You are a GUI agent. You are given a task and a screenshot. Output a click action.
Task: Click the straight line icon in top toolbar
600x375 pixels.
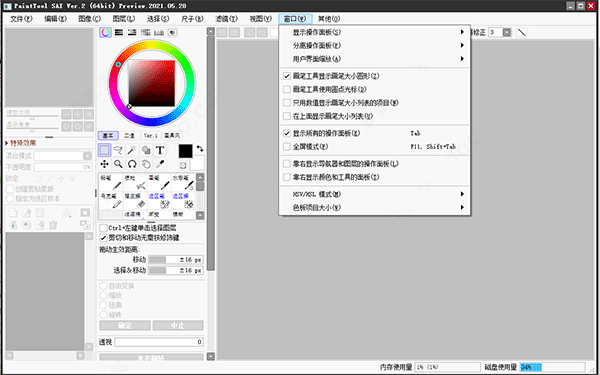(522, 33)
